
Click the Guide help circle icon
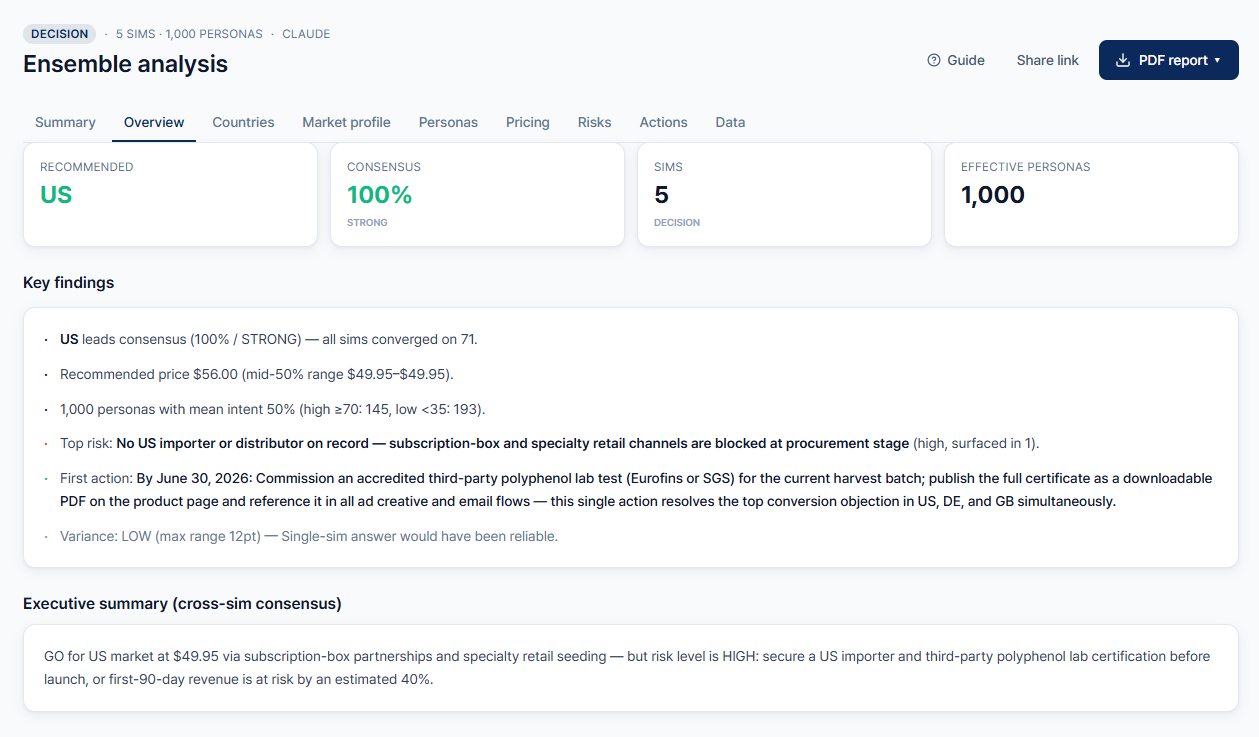pyautogui.click(x=934, y=60)
